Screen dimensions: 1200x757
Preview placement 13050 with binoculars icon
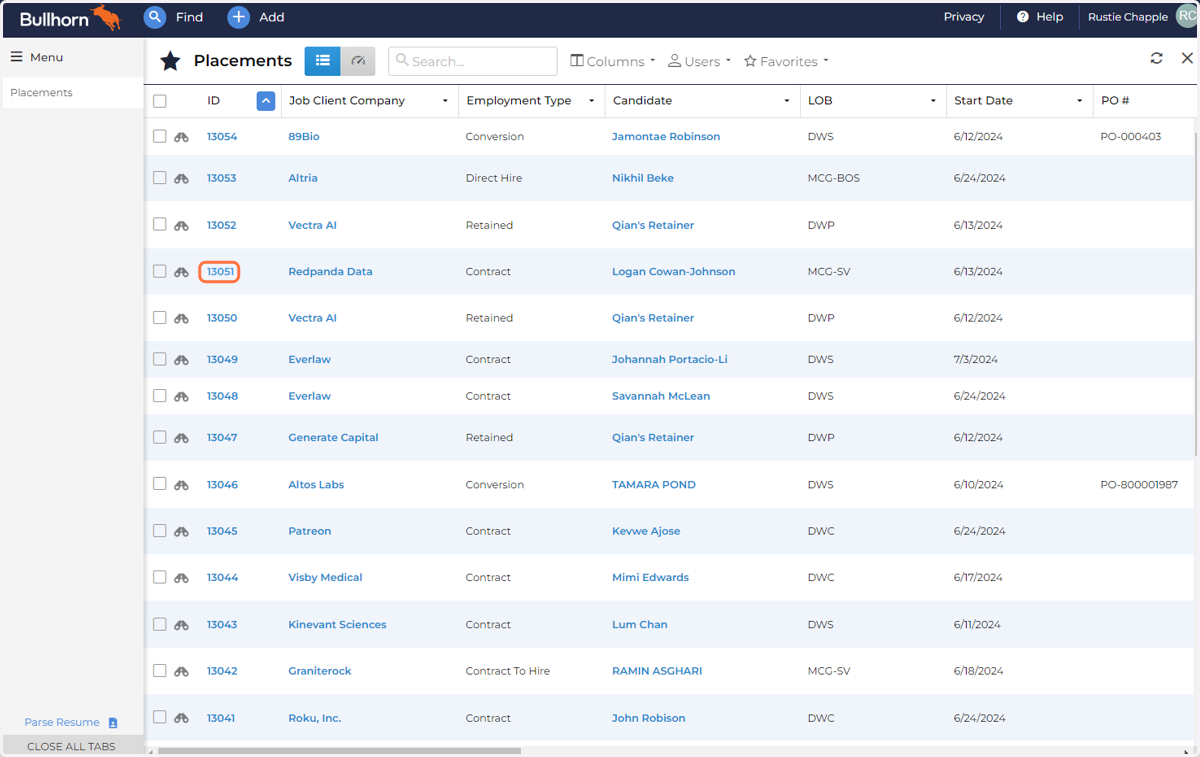coord(181,318)
